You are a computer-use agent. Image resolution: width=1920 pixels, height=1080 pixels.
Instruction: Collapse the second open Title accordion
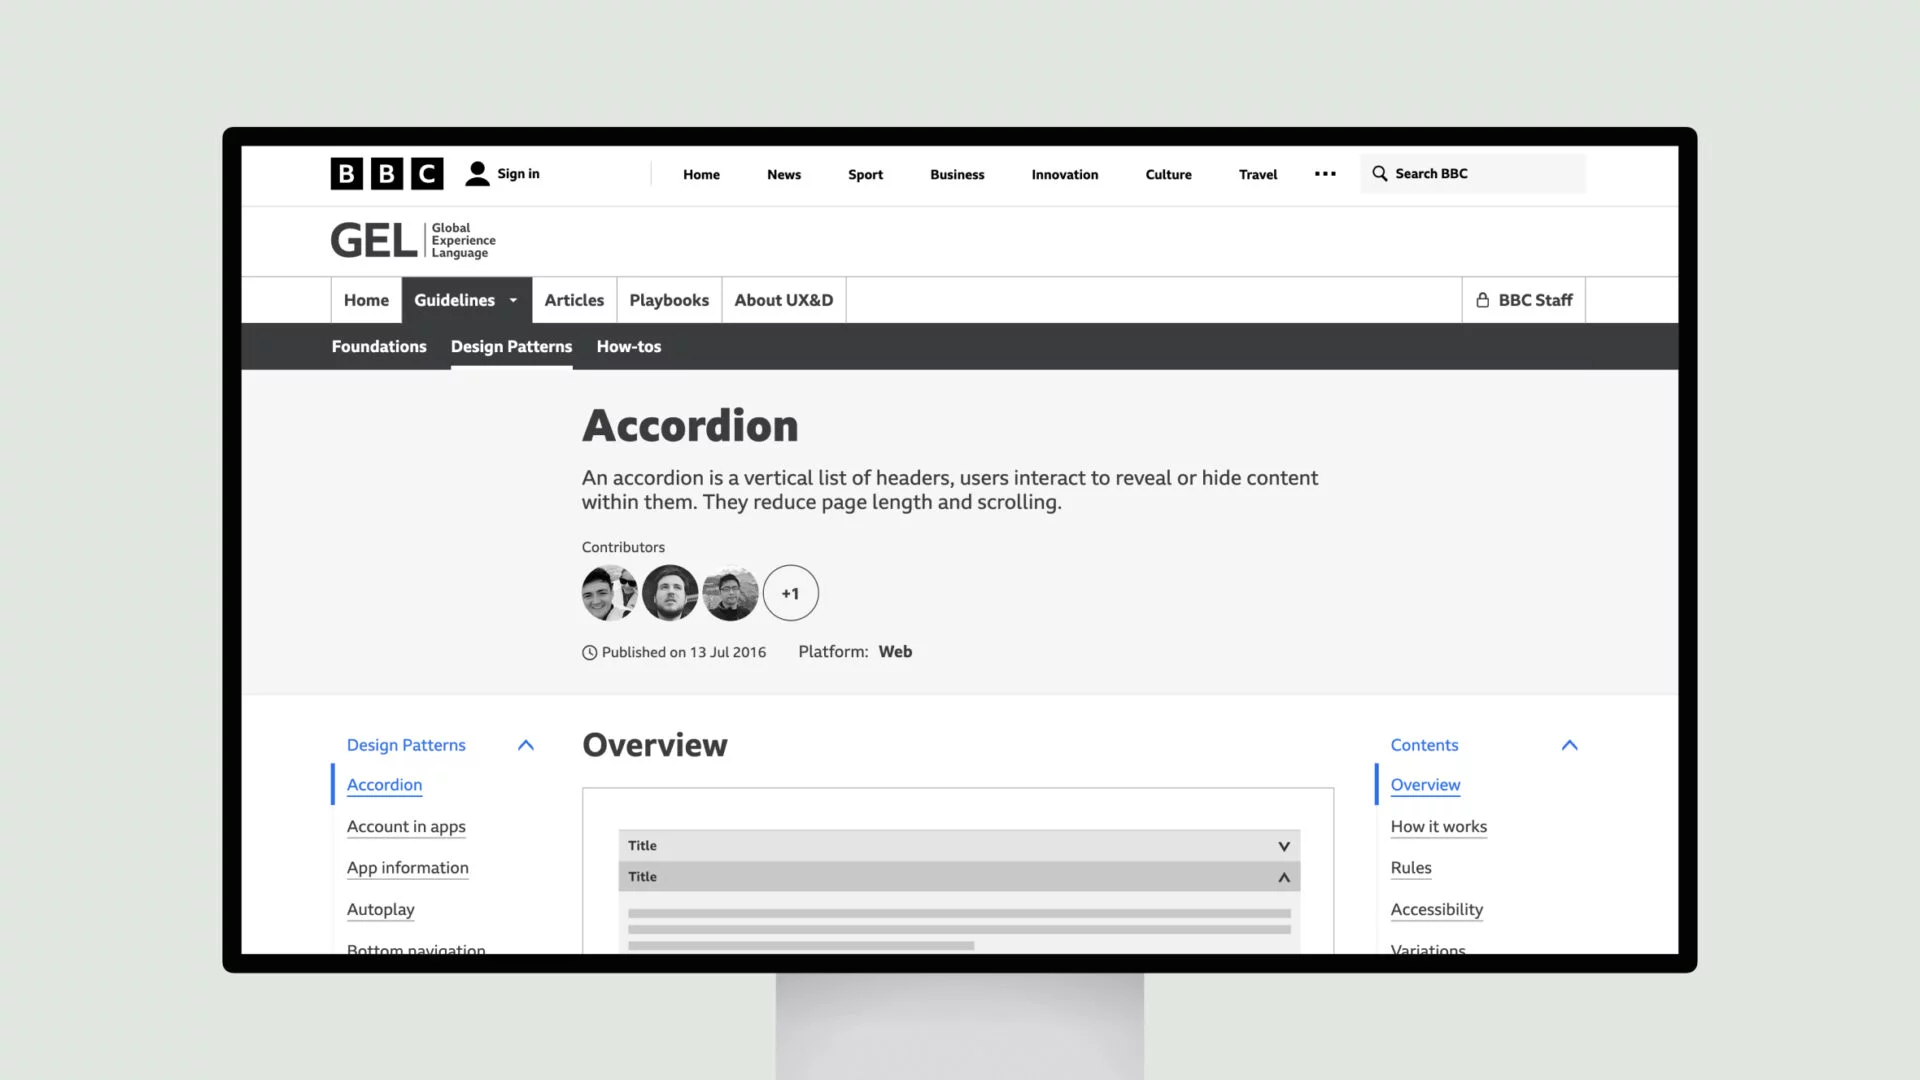point(957,876)
